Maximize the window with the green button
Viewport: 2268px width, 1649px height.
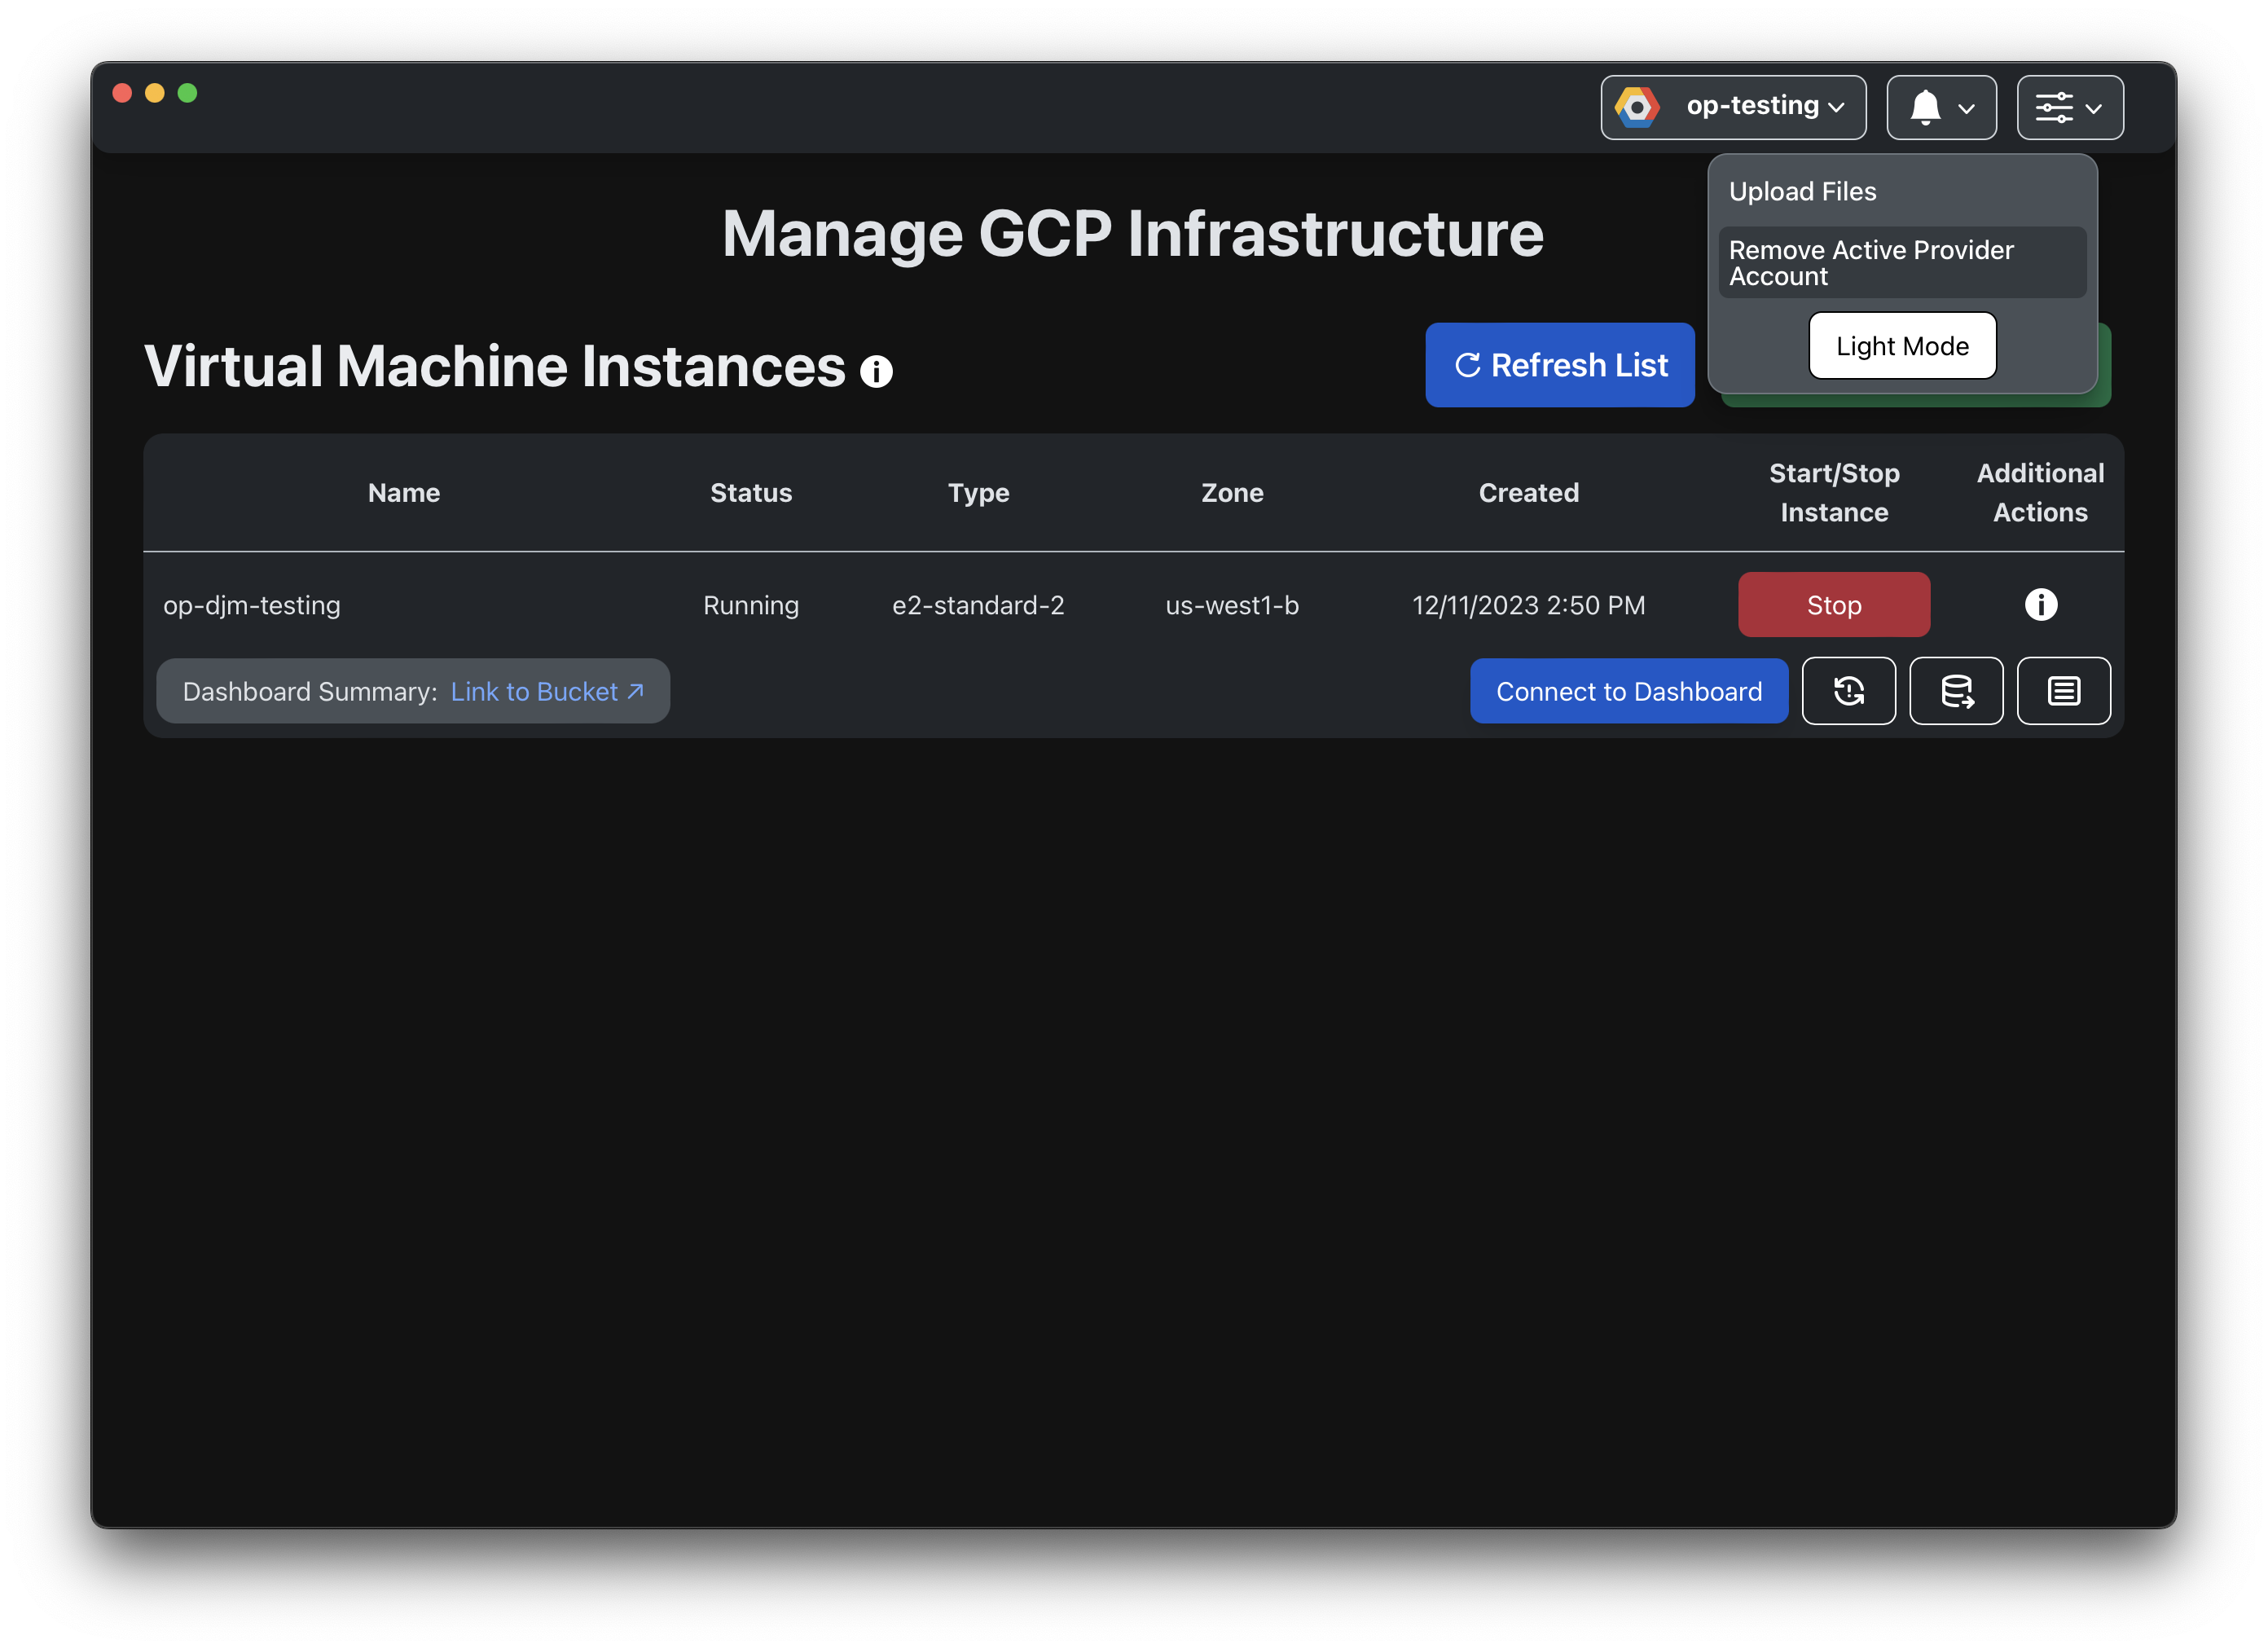point(187,93)
